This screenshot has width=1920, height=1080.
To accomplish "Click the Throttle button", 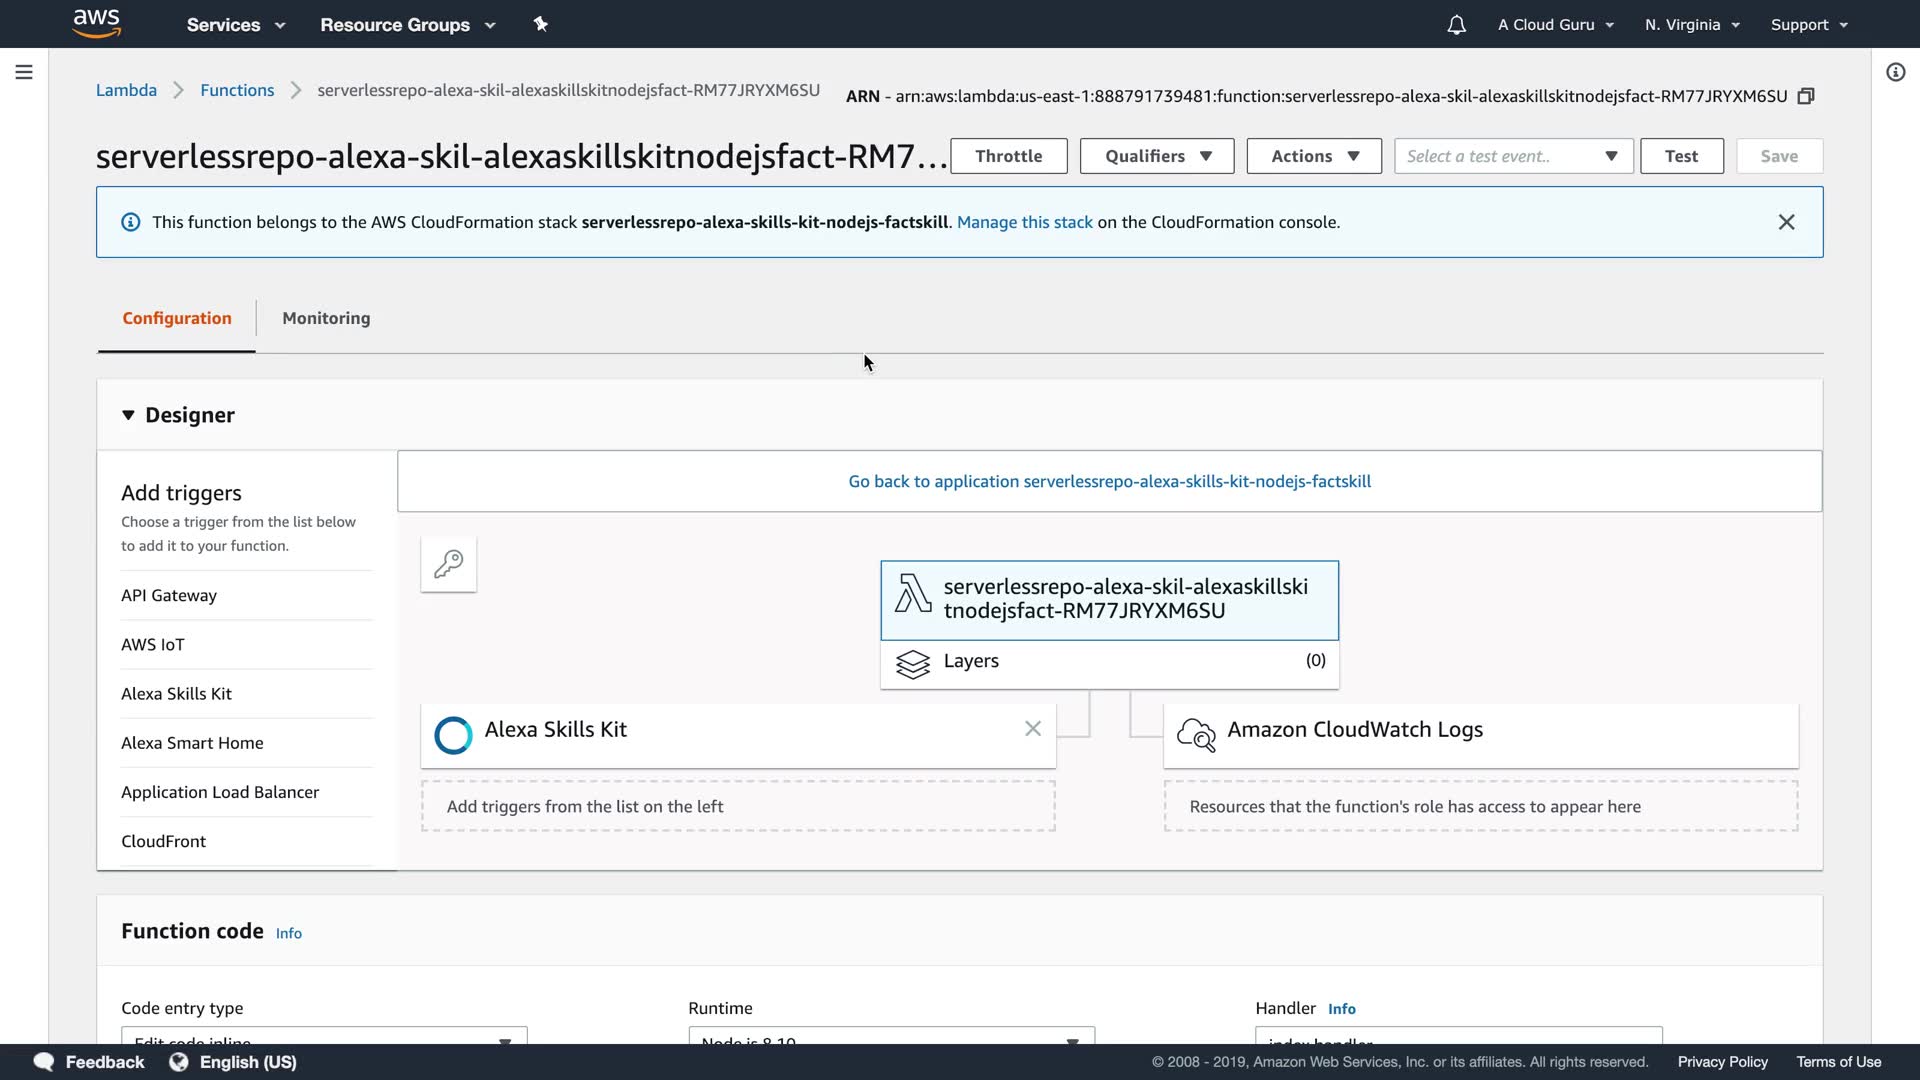I will coord(1008,156).
